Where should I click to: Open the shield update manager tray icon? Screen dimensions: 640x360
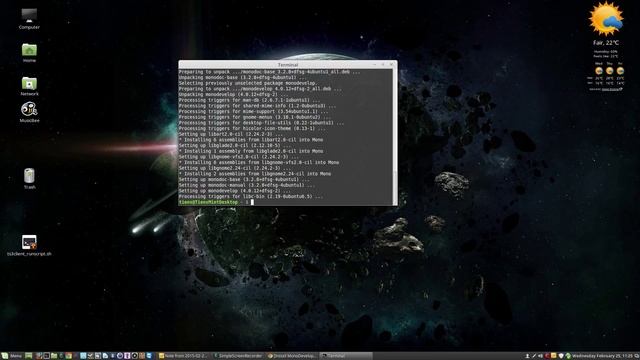(561, 356)
